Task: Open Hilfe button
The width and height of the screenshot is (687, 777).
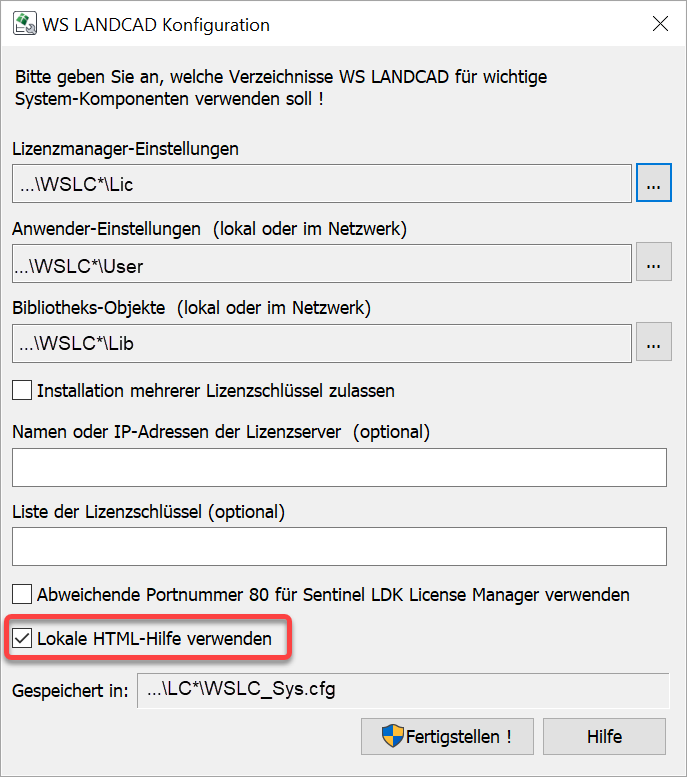Action: [x=604, y=737]
